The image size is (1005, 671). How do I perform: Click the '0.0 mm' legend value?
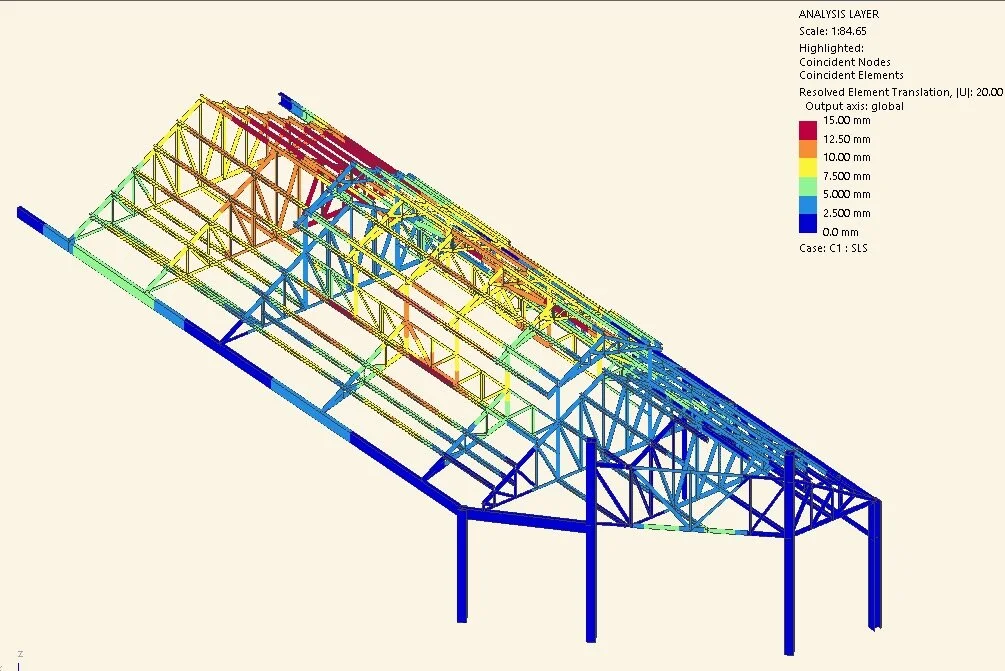coord(840,232)
